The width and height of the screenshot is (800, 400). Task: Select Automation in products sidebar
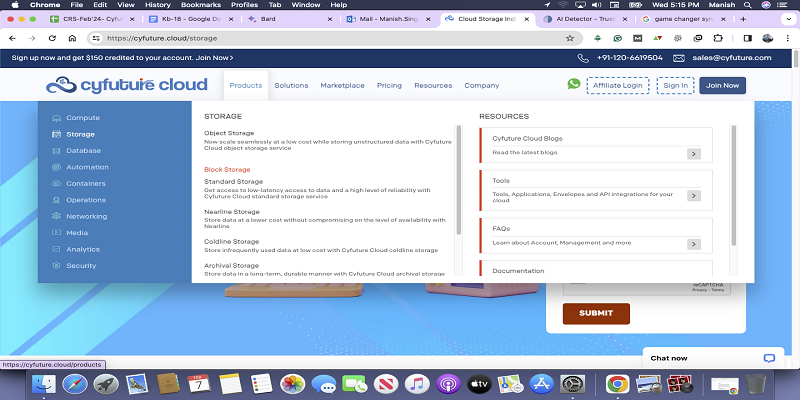[87, 167]
